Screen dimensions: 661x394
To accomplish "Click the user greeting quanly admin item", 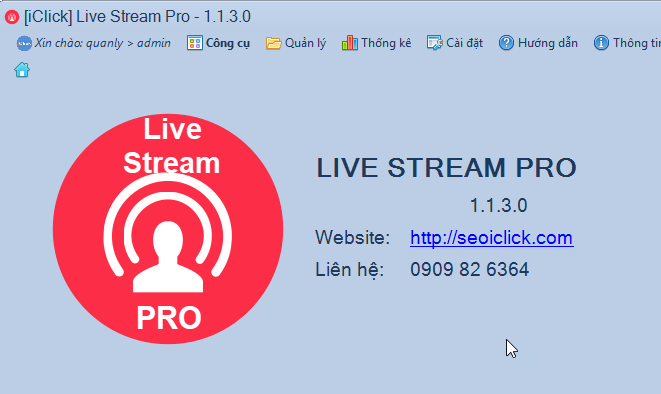I will click(x=94, y=43).
